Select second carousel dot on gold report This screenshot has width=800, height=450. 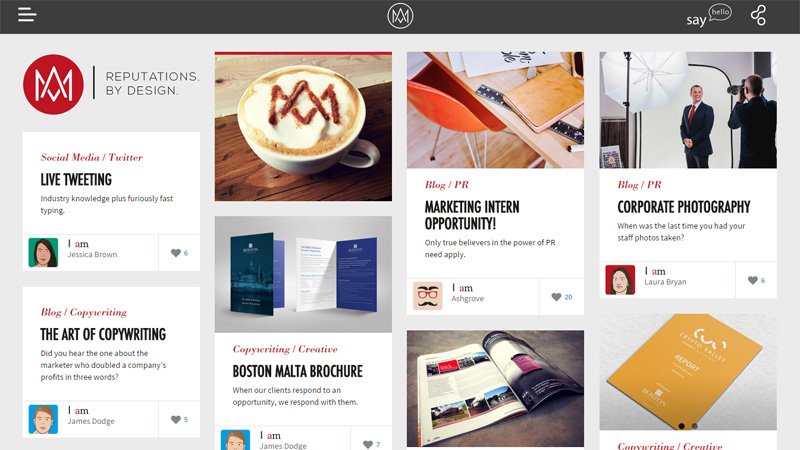(694, 426)
